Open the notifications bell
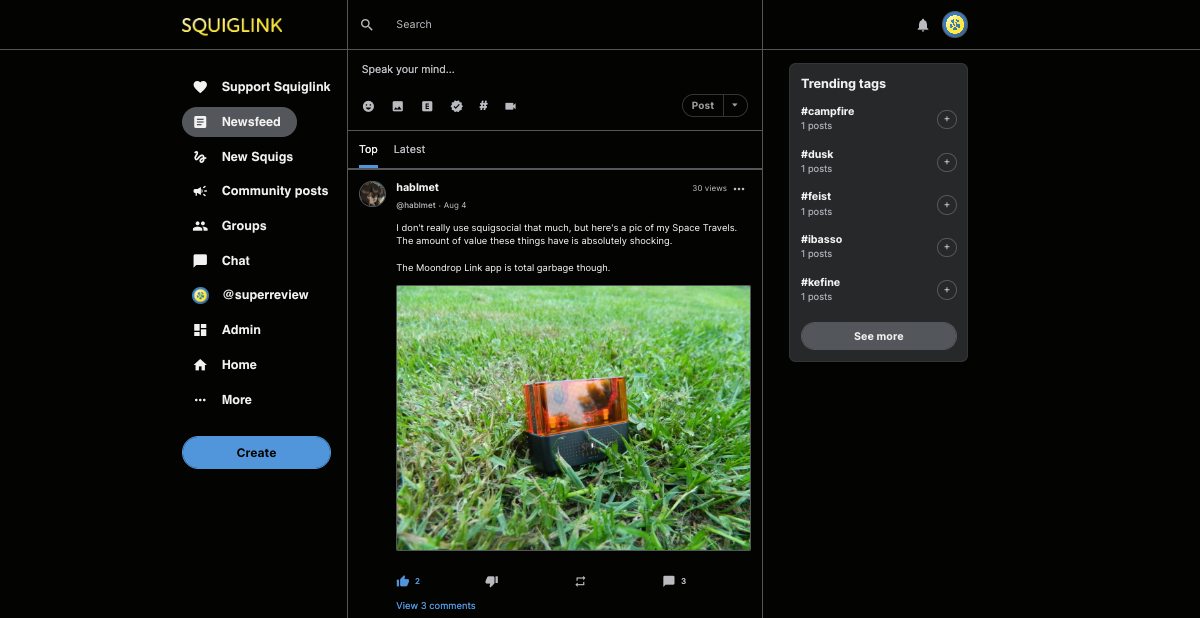This screenshot has width=1200, height=618. [x=923, y=25]
